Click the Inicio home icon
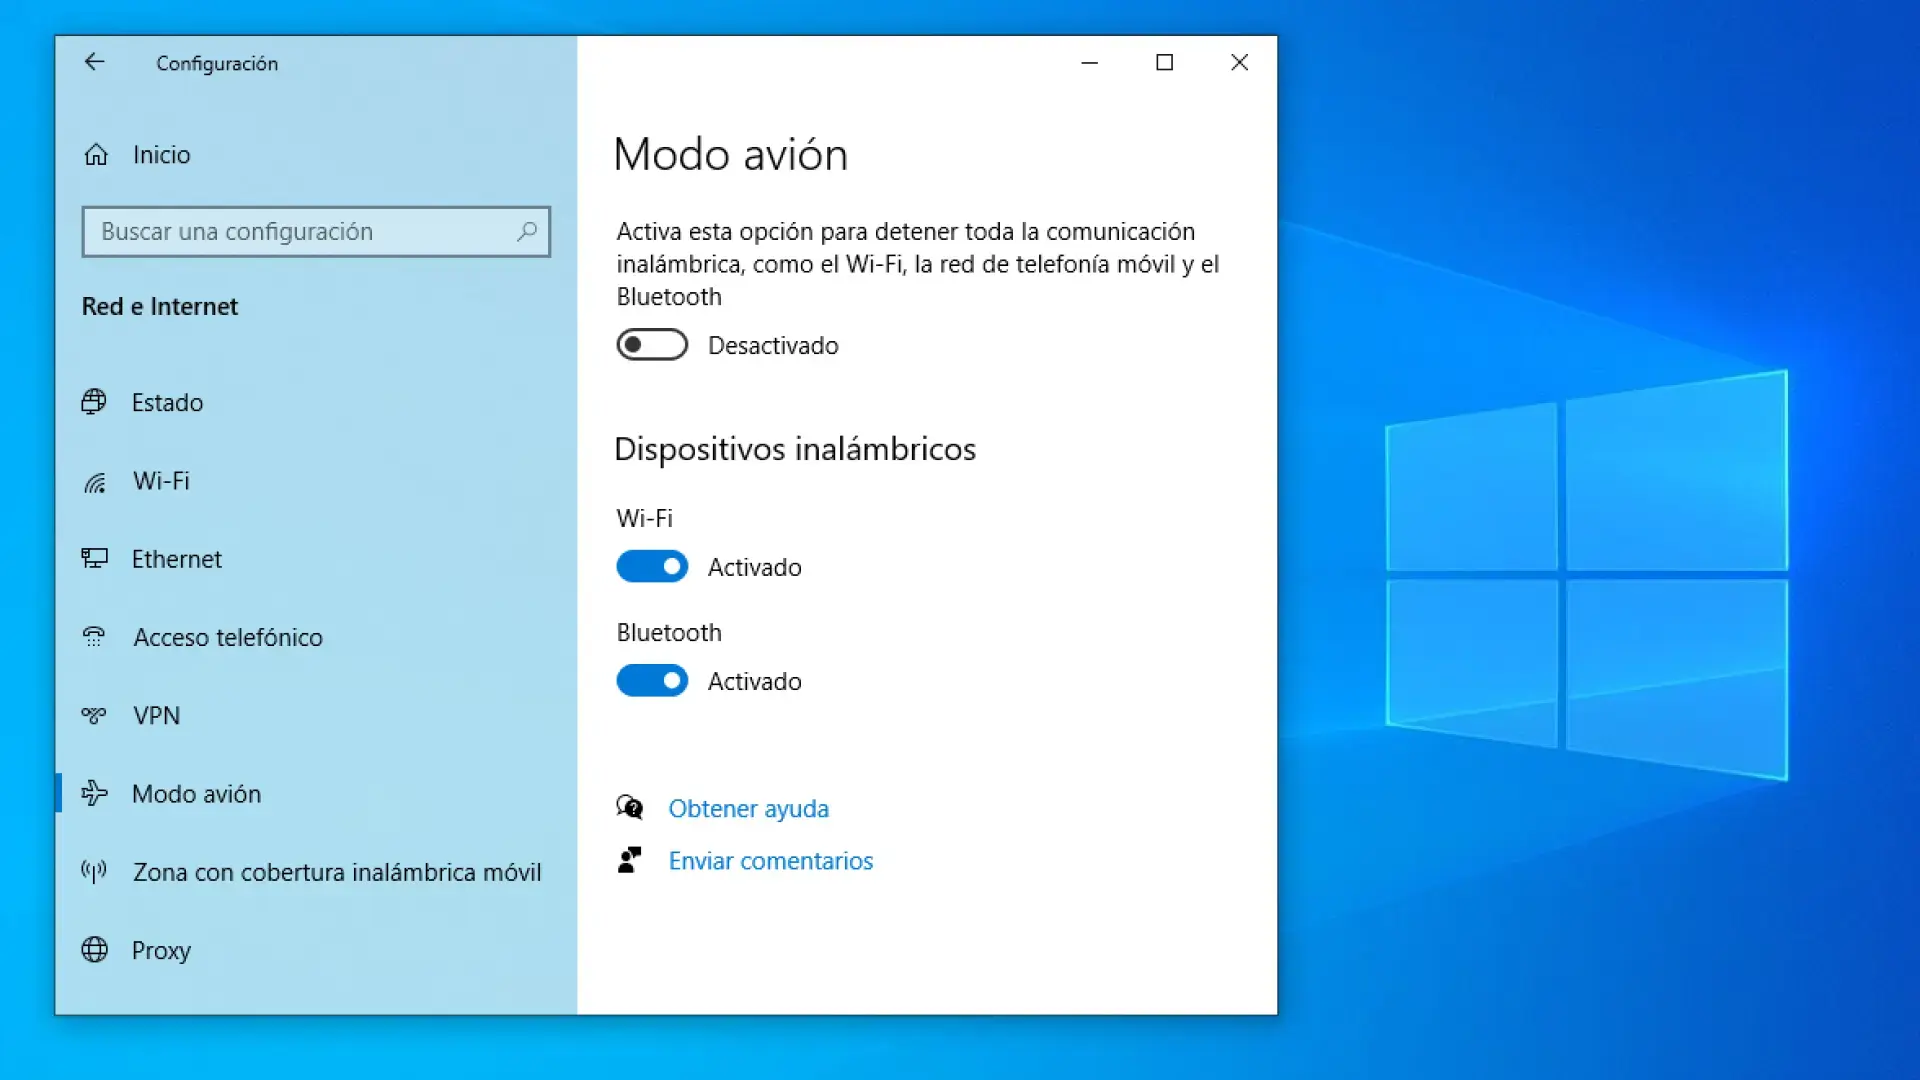The image size is (1920, 1080). pos(96,155)
